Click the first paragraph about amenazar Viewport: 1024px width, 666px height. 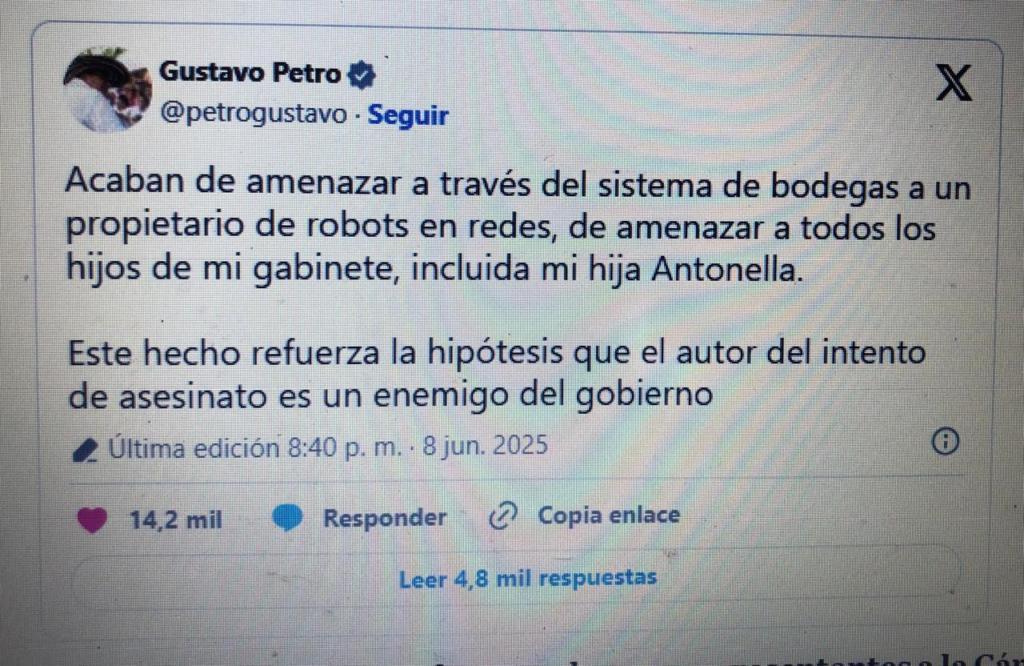[519, 227]
